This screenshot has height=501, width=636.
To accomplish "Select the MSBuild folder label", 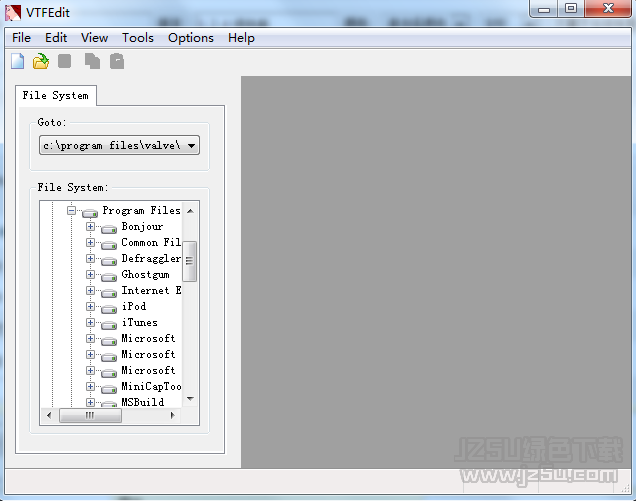I will coord(143,402).
